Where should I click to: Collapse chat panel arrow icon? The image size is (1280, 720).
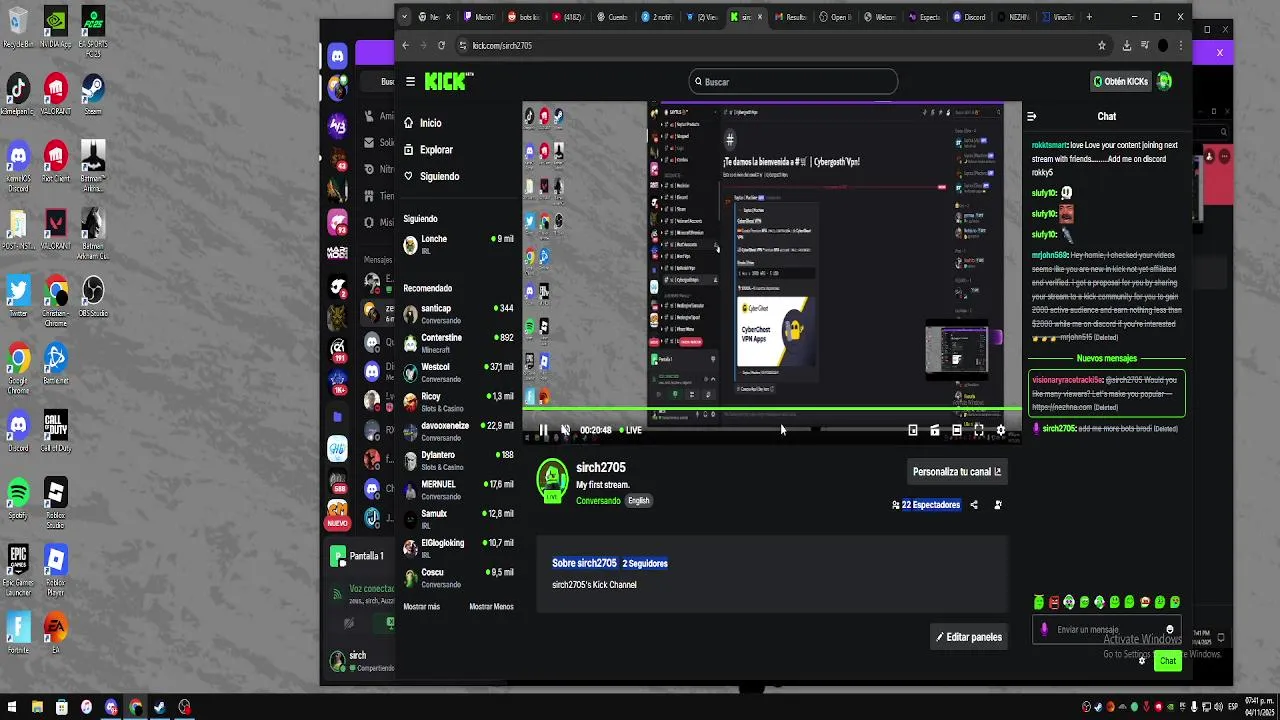coord(1031,117)
